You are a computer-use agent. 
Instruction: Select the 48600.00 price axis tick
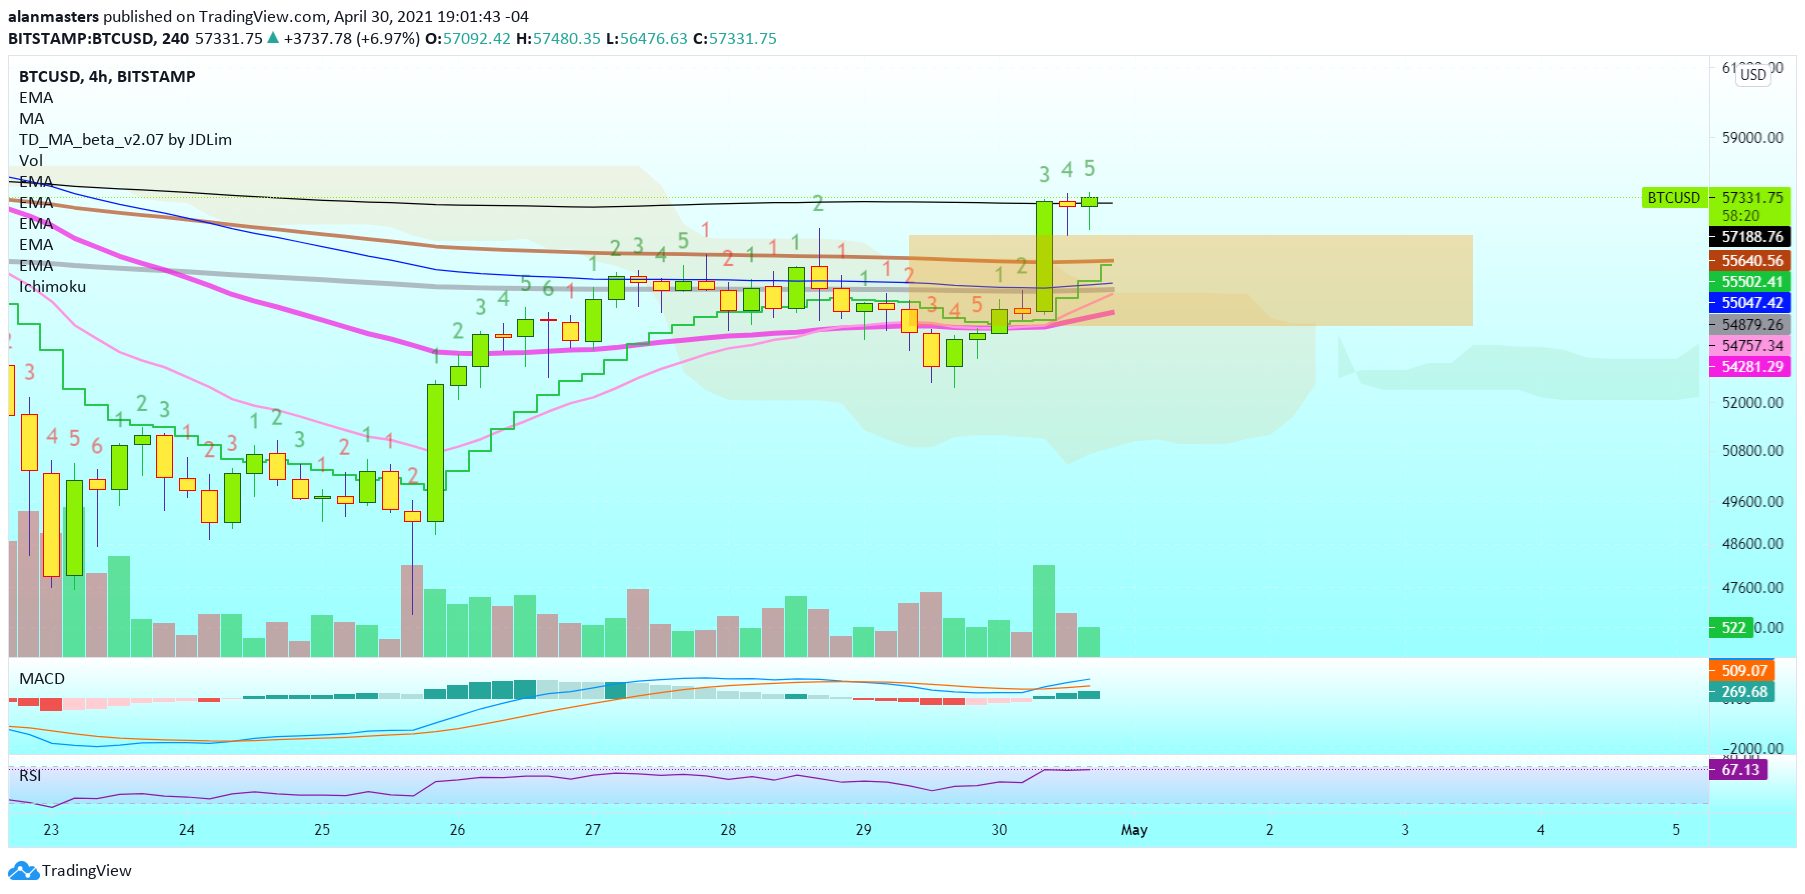pyautogui.click(x=1752, y=543)
